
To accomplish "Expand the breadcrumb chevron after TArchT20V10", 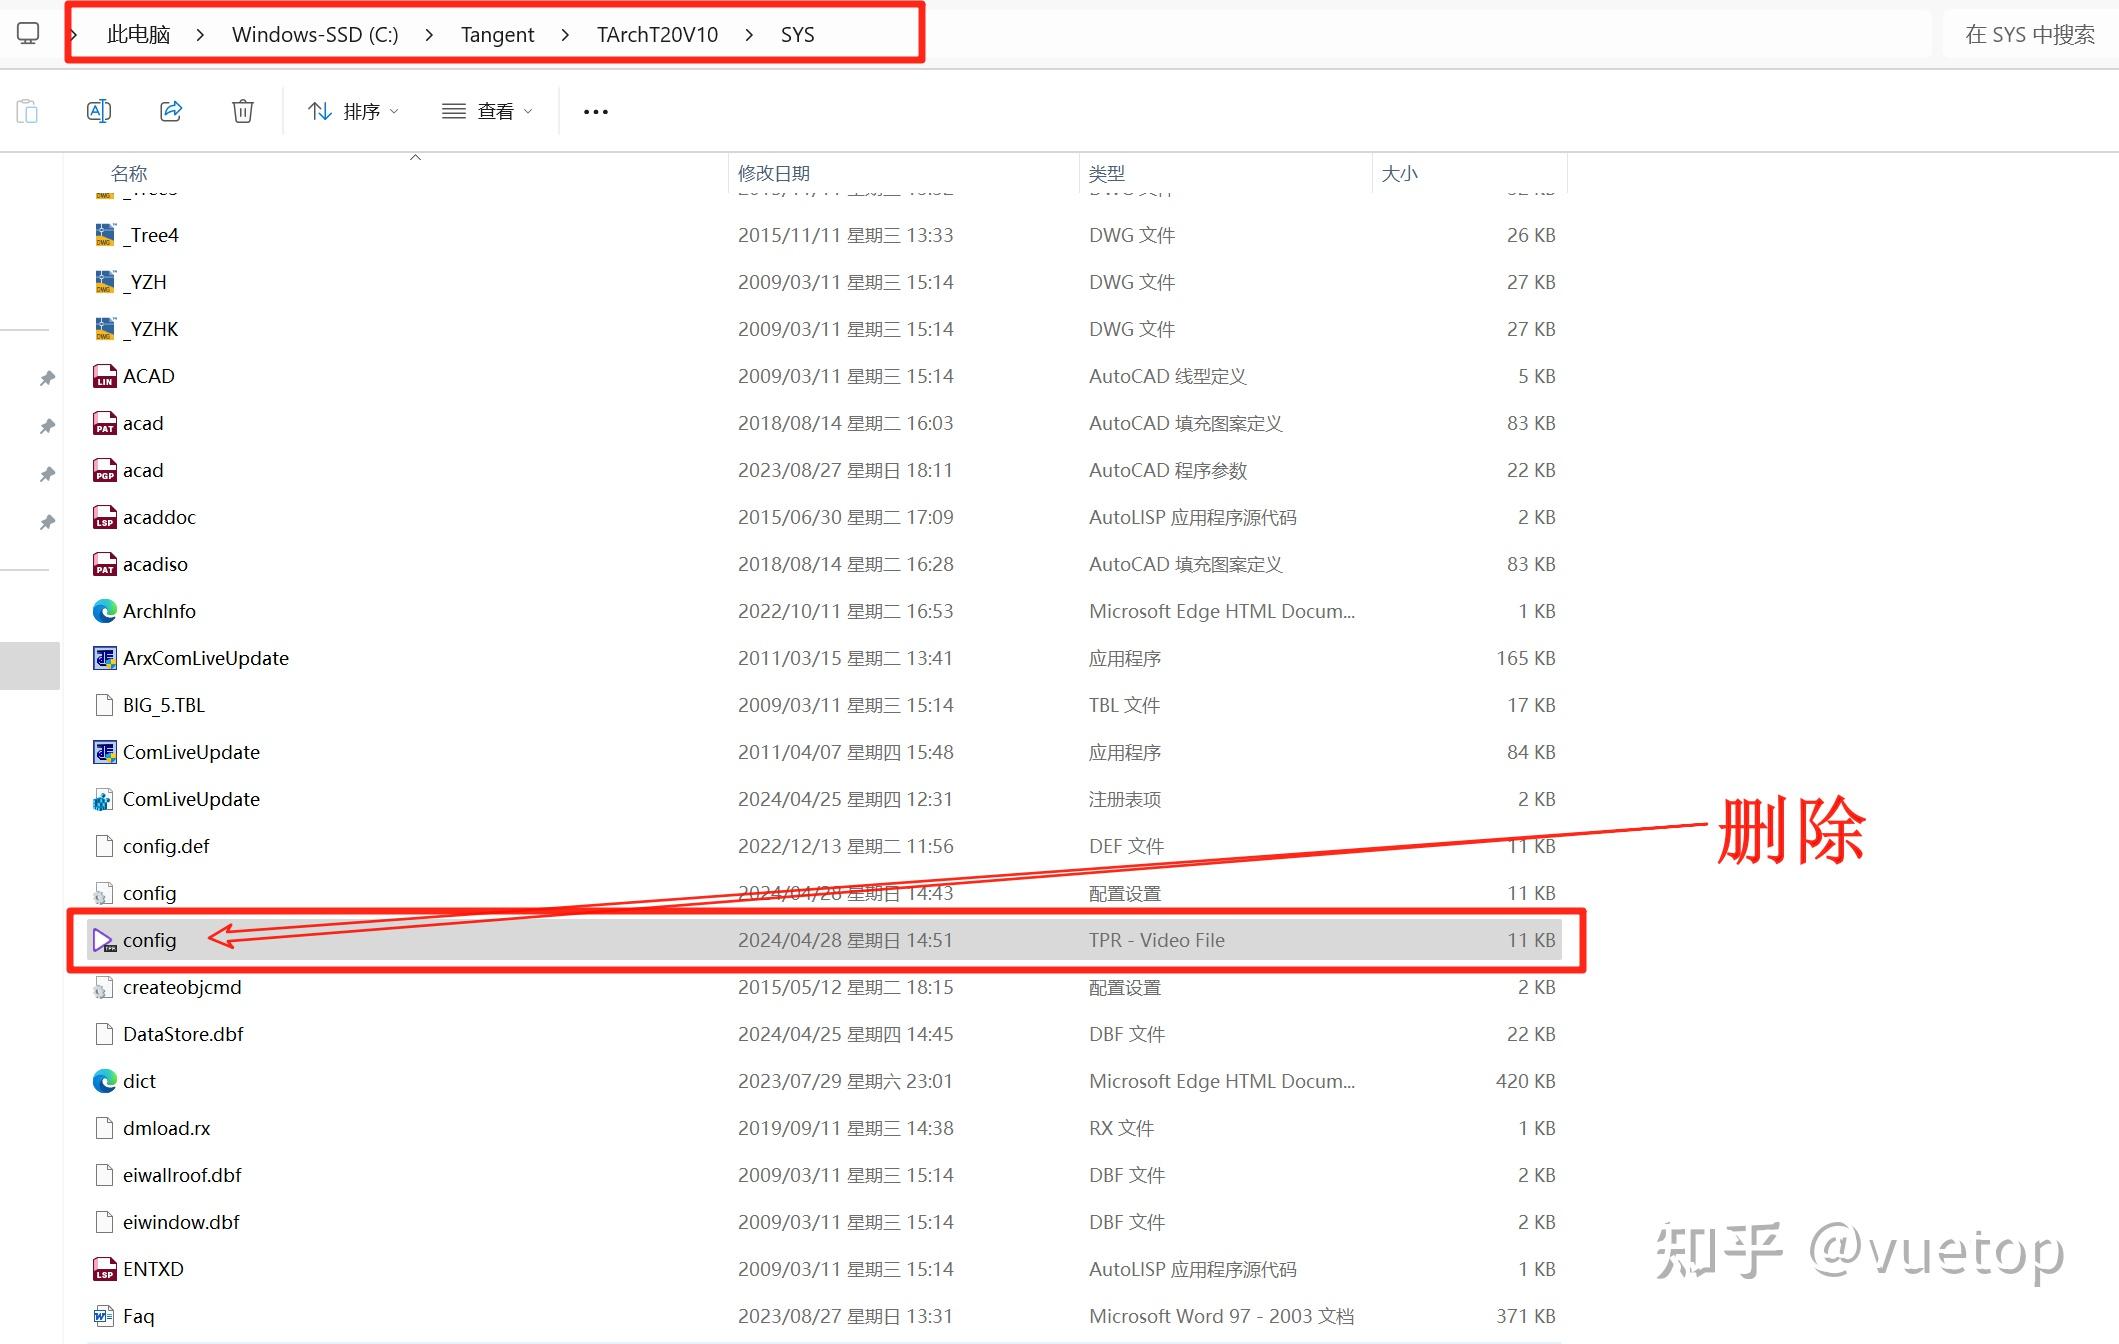I will (748, 33).
